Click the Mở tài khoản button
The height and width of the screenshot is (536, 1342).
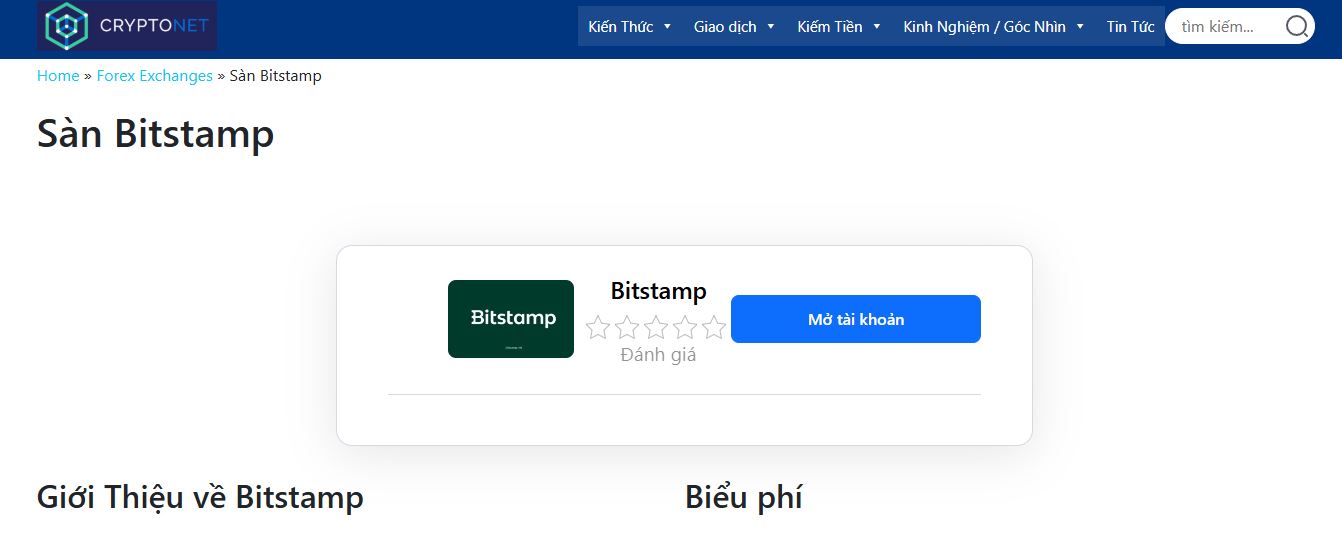coord(856,319)
